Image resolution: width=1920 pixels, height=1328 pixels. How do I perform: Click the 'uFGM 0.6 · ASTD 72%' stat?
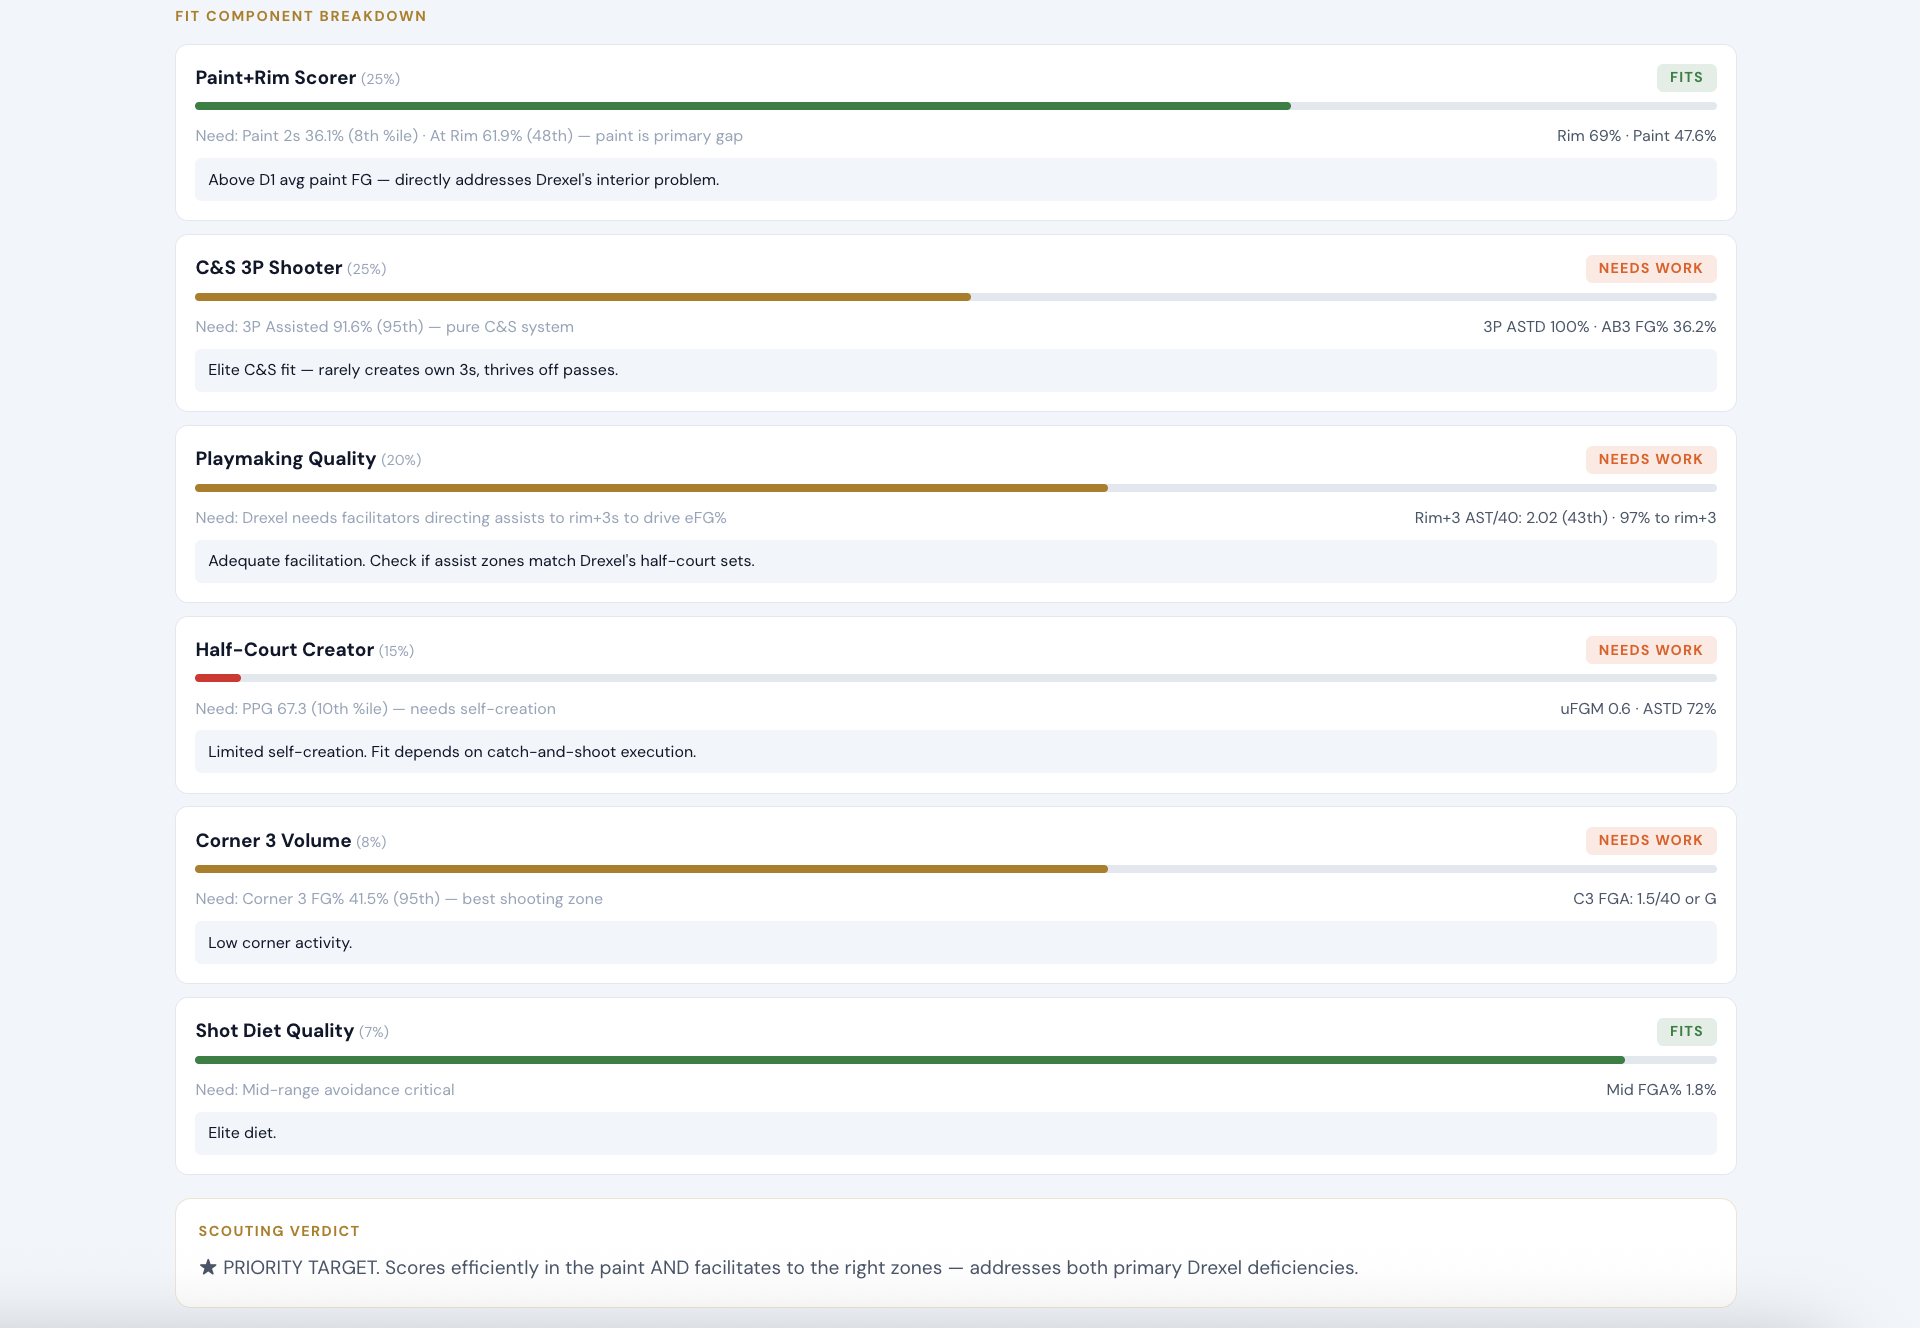pyautogui.click(x=1638, y=709)
